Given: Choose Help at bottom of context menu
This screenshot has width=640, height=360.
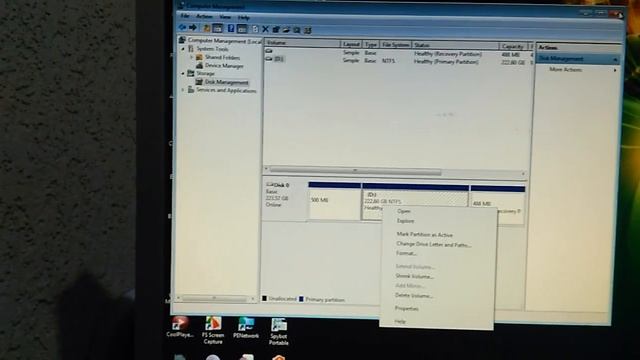Looking at the screenshot, I should [x=400, y=322].
